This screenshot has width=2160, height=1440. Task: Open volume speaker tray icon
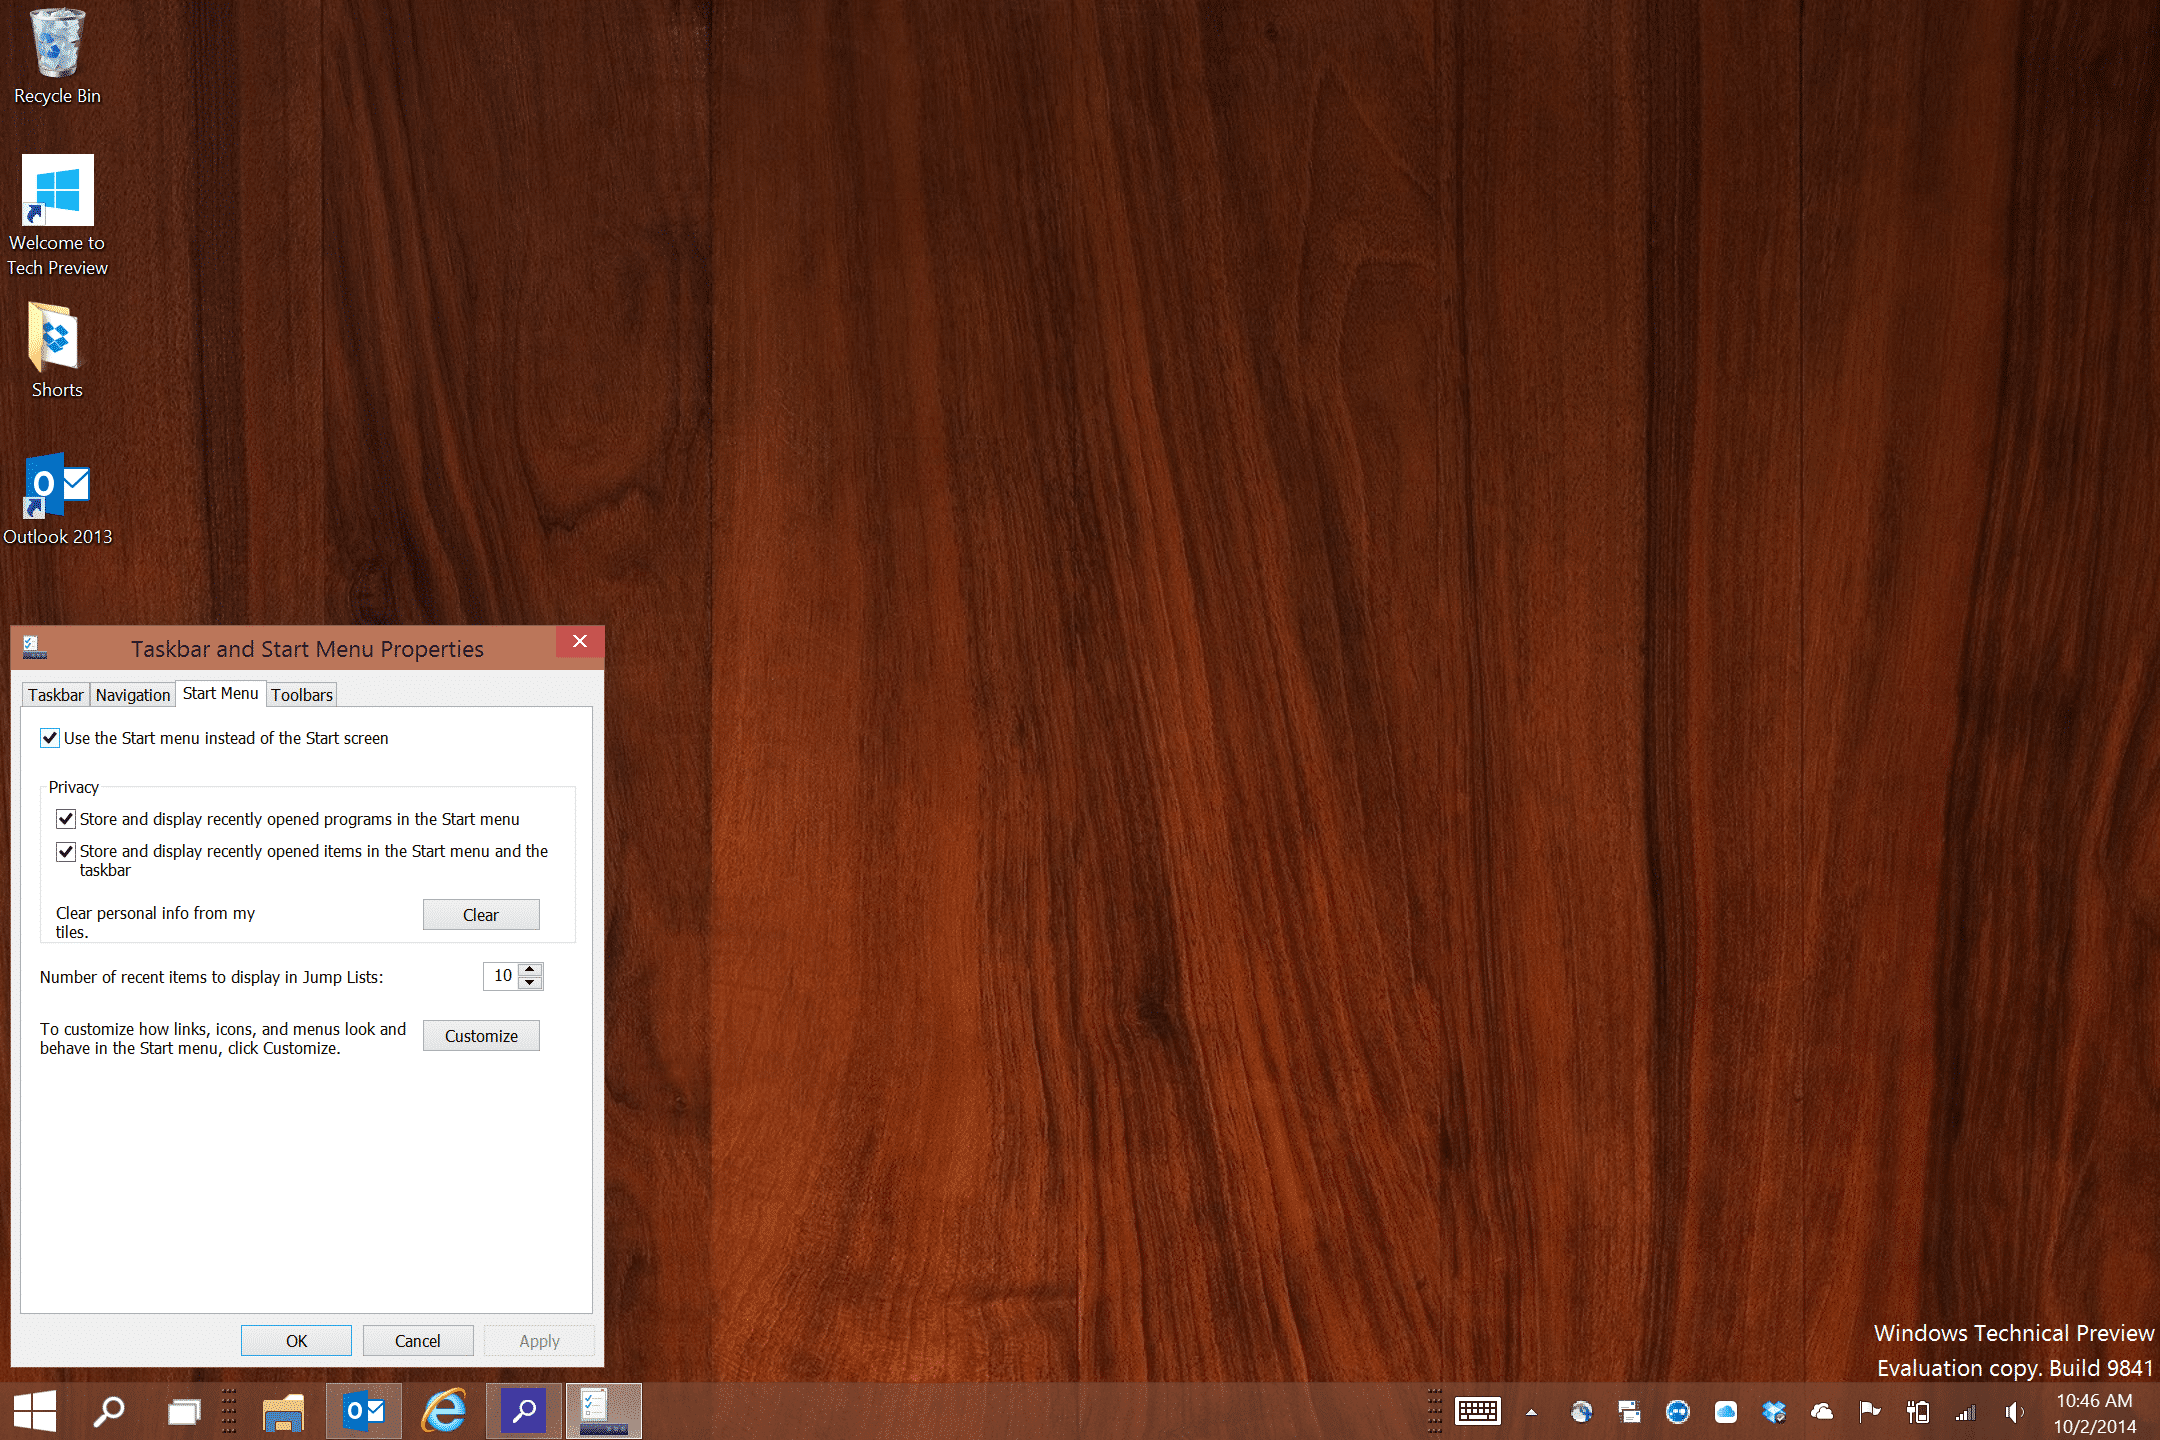pos(2013,1411)
